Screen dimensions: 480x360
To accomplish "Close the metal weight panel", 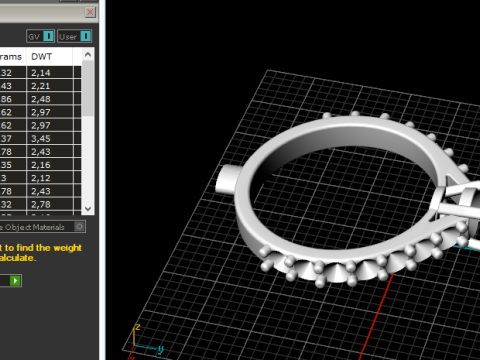I will 90,12.
